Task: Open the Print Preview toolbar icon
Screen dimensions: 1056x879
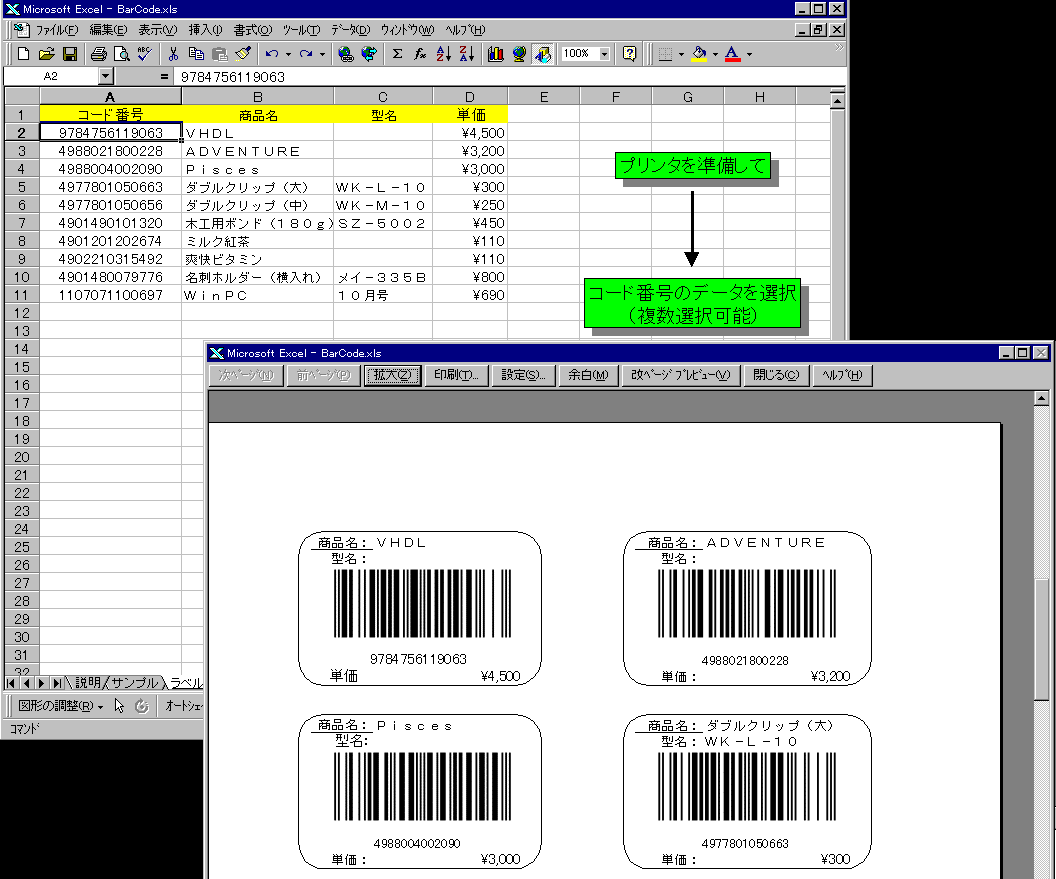Action: [x=121, y=54]
